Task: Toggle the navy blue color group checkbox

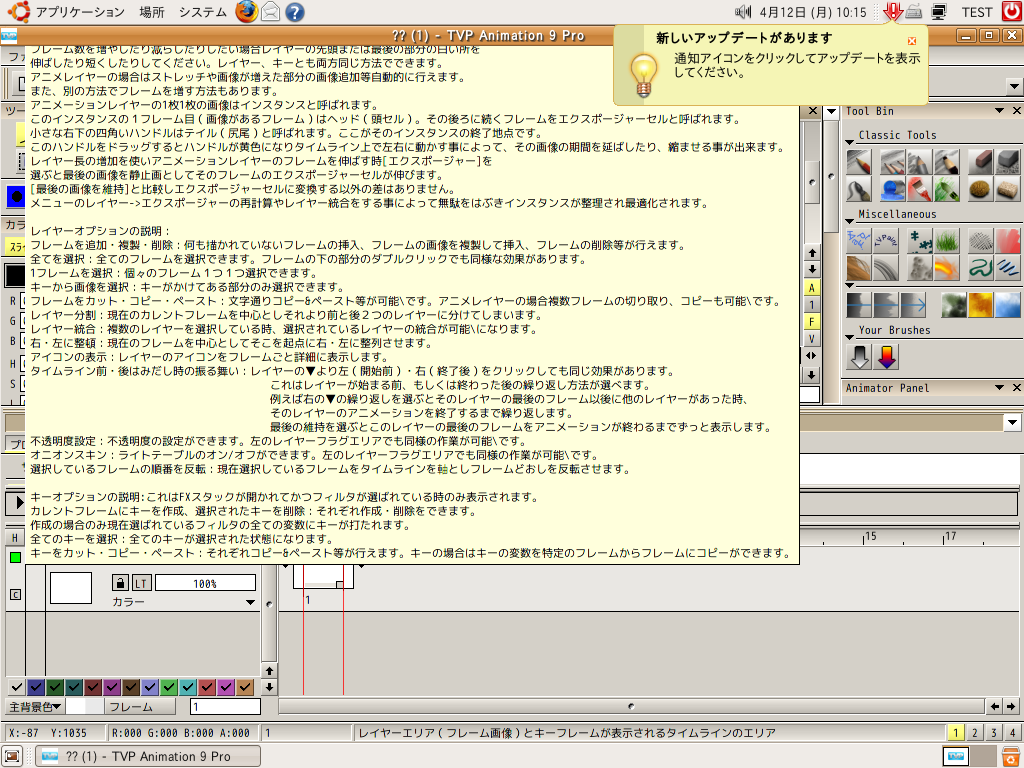Action: tap(36, 686)
